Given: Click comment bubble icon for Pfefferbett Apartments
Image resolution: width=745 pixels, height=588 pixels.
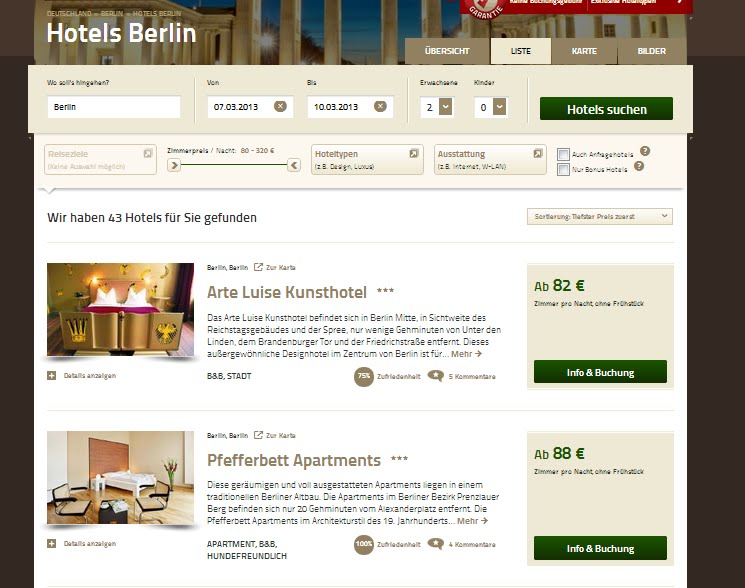Looking at the screenshot, I should tap(435, 544).
